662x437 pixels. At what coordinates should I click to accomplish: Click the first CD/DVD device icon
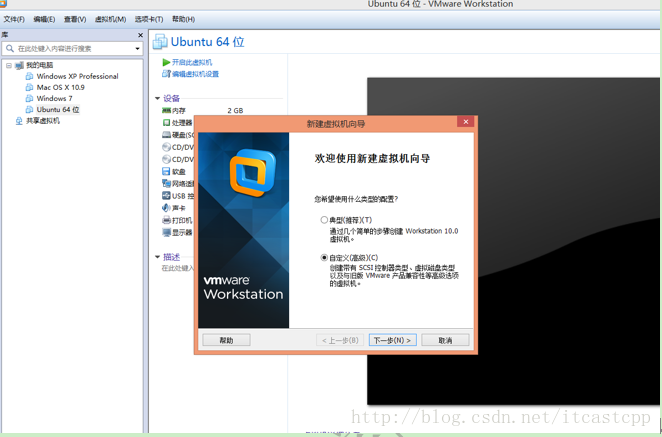[x=166, y=147]
